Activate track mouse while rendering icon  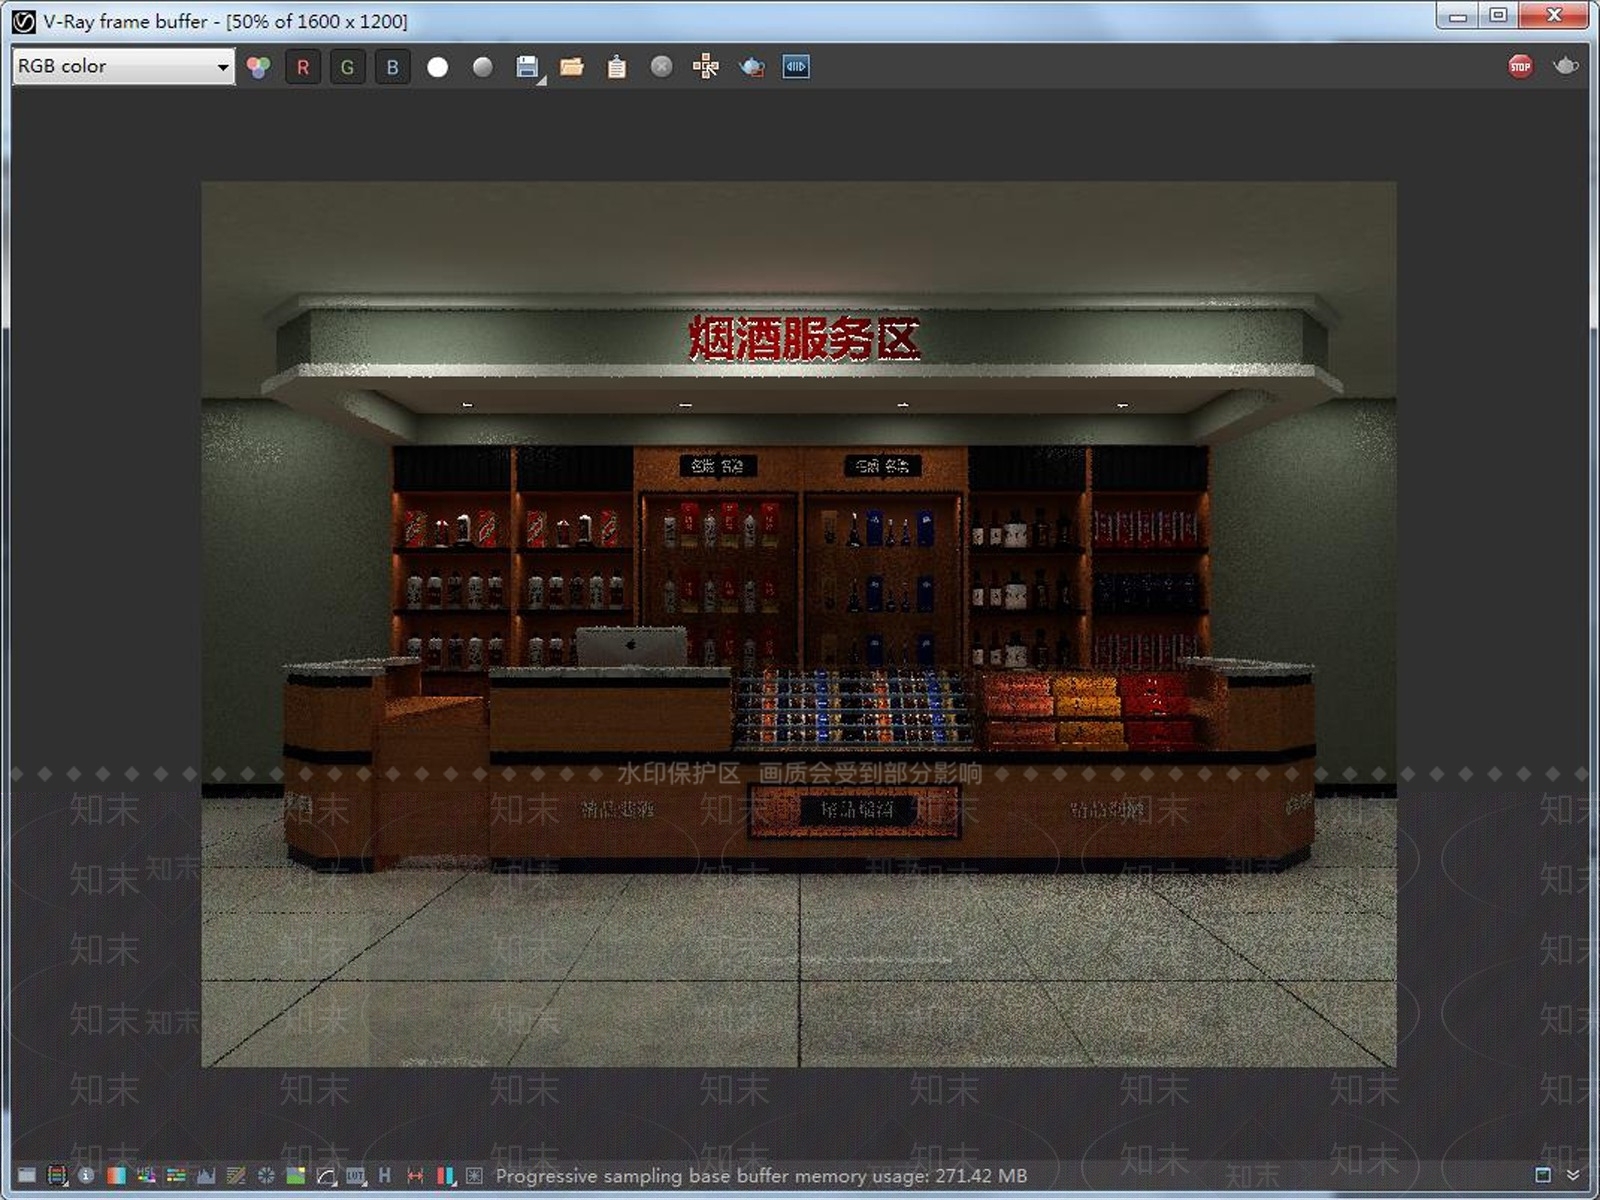[706, 67]
